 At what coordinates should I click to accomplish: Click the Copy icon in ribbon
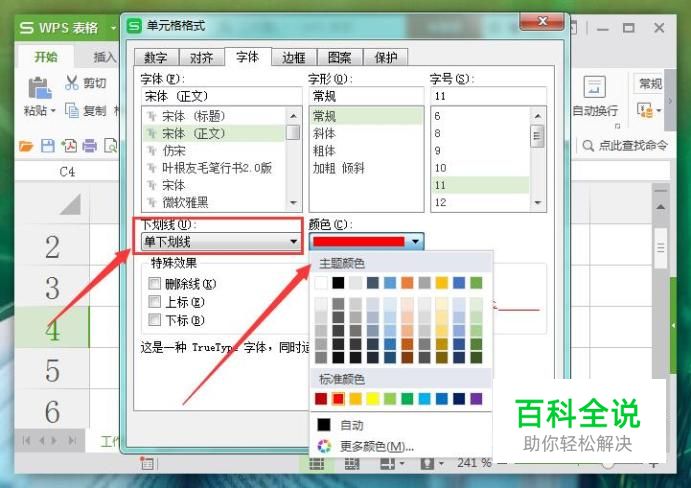point(71,110)
